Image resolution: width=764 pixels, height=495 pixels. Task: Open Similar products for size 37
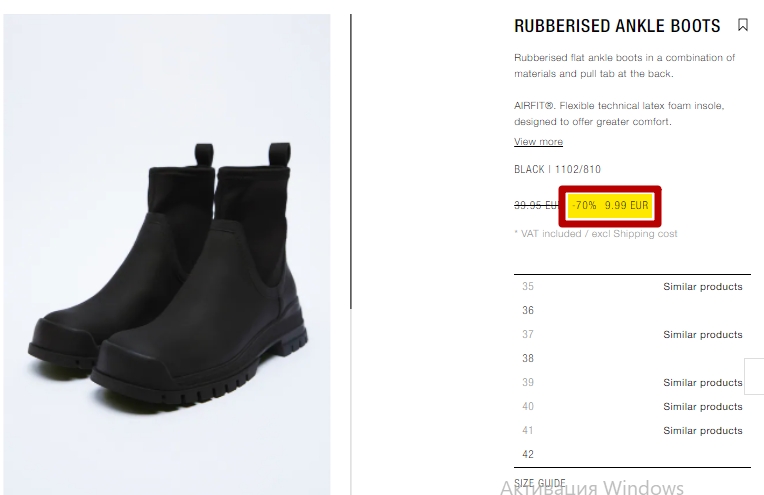[x=703, y=335]
